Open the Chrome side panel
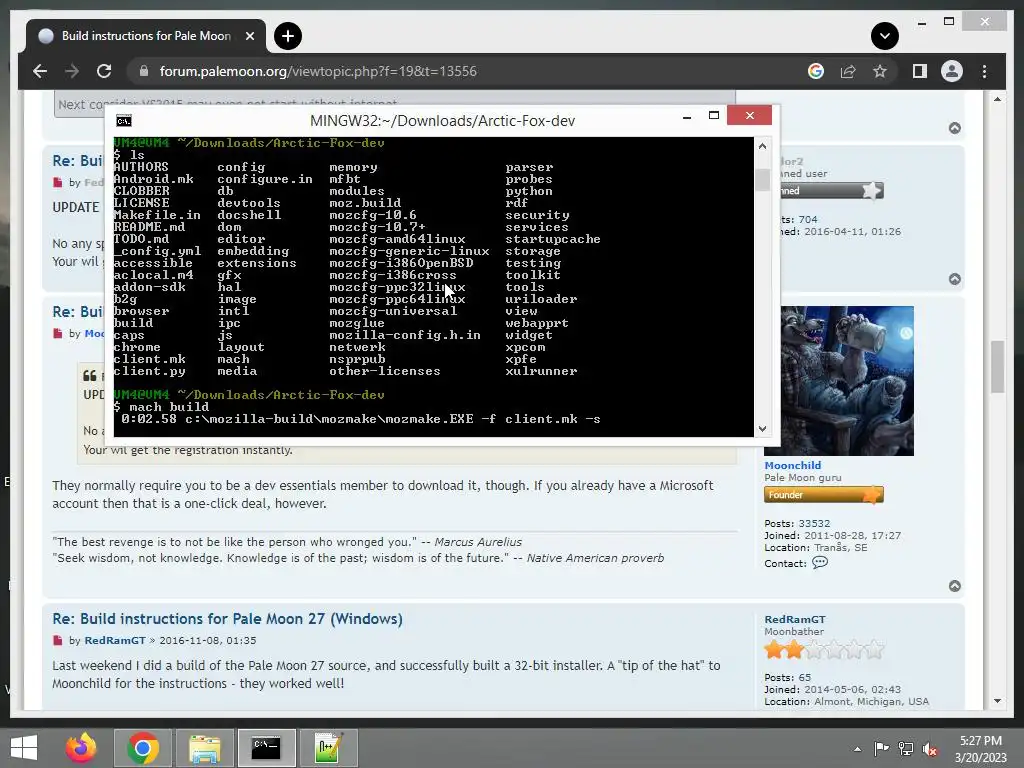 tap(920, 71)
